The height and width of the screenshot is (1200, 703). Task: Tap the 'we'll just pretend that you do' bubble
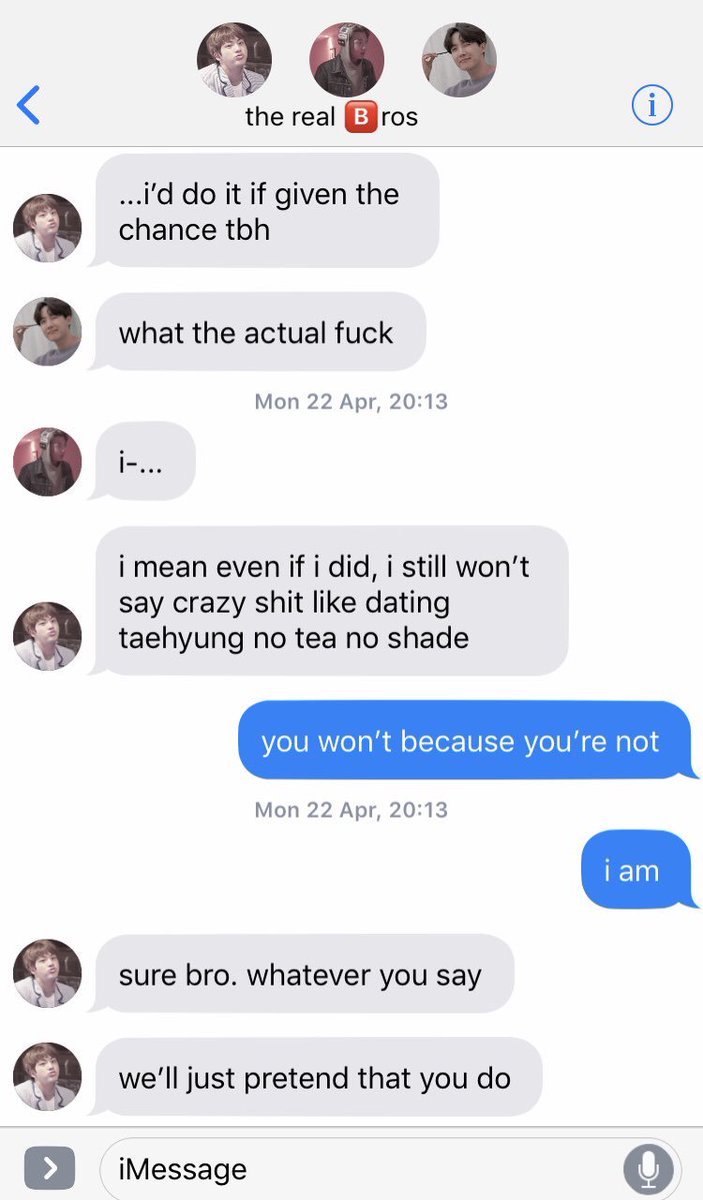[x=316, y=1078]
